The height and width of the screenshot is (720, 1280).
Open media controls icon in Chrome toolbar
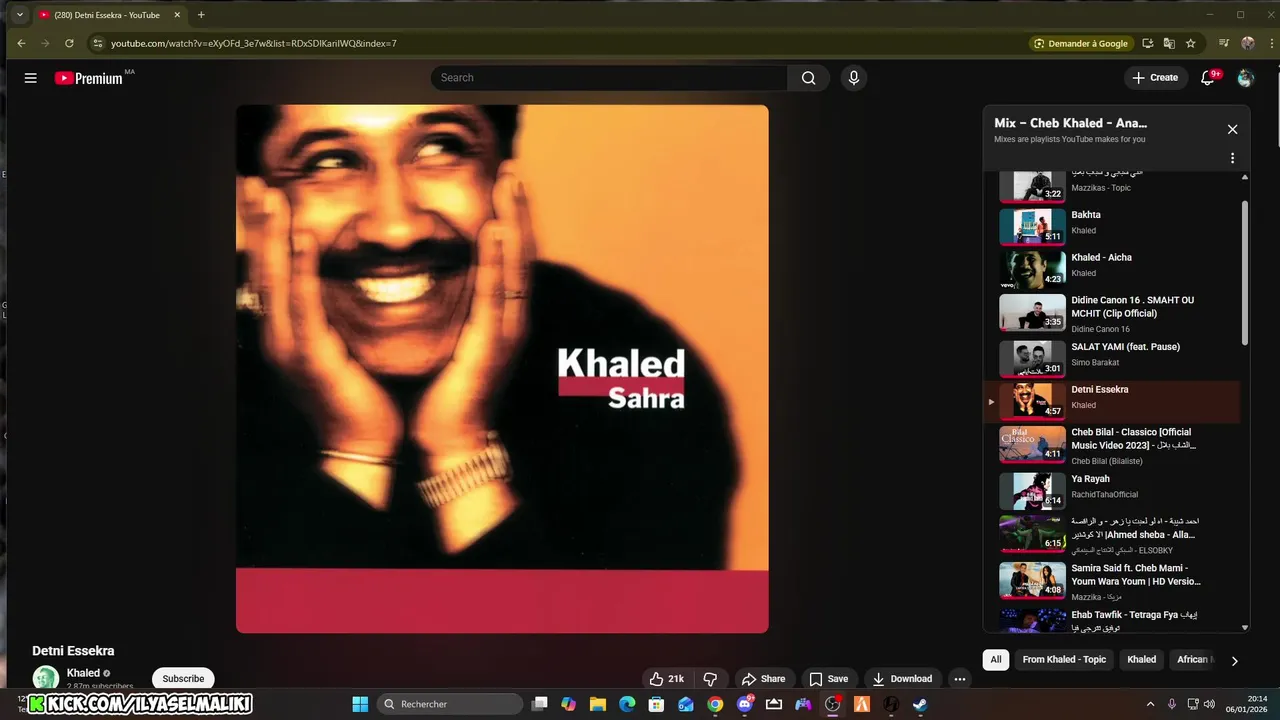click(x=1224, y=43)
